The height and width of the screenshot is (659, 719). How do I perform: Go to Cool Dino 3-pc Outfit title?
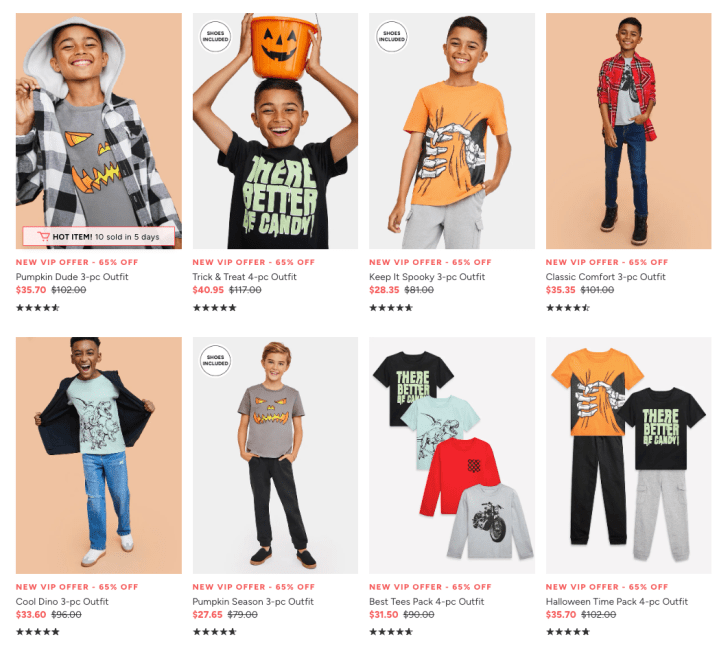[62, 601]
